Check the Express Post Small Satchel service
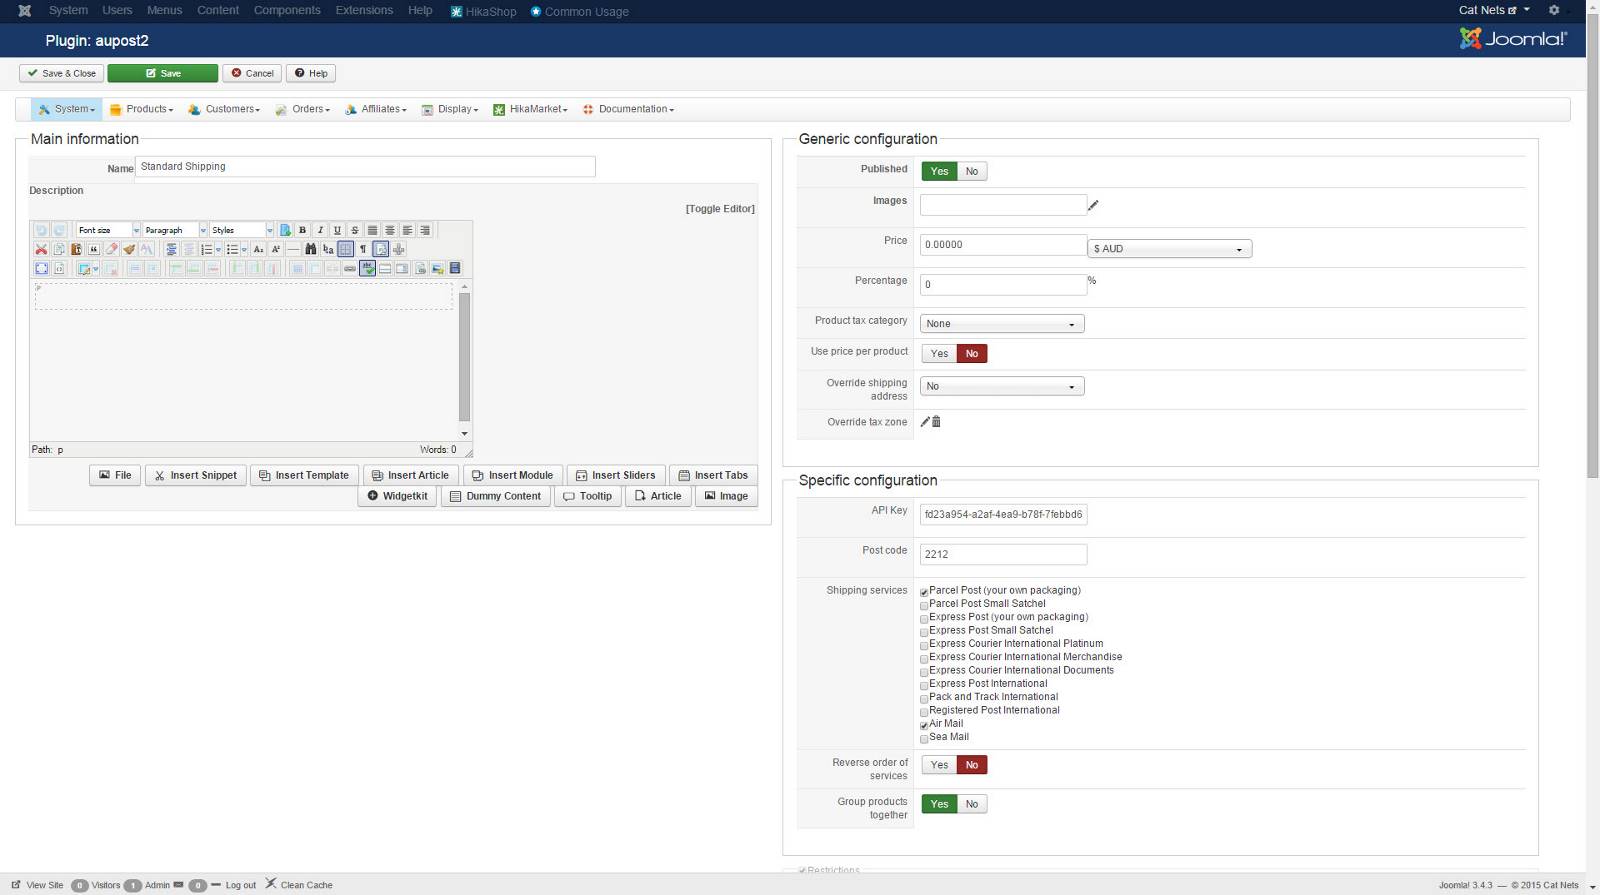The height and width of the screenshot is (895, 1600). coord(924,632)
